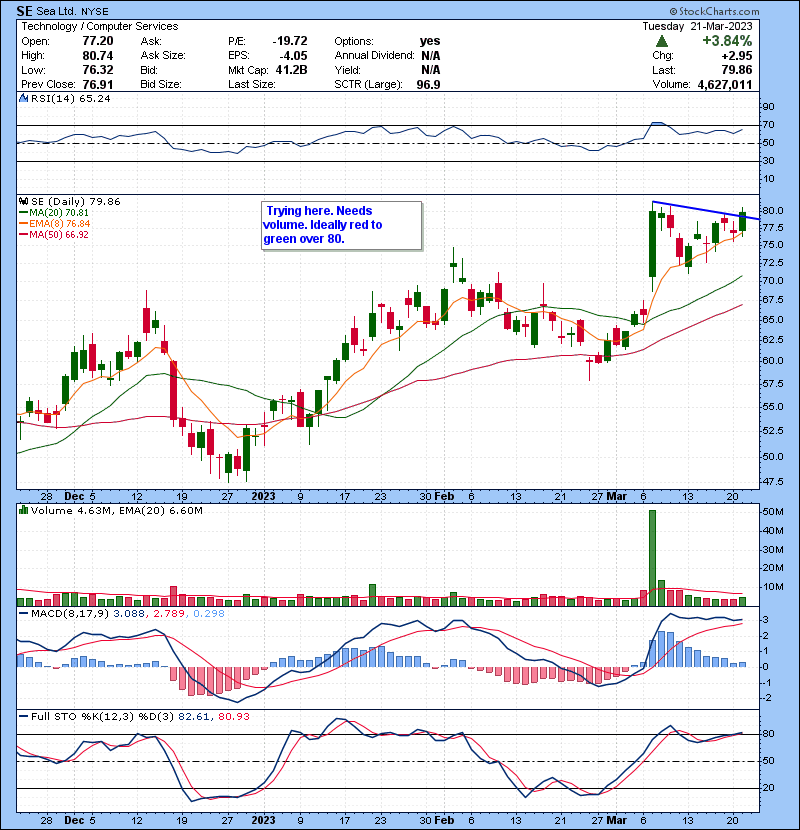Image resolution: width=800 pixels, height=830 pixels.
Task: Select the Technology / Computer Services sector line
Action: (100, 26)
